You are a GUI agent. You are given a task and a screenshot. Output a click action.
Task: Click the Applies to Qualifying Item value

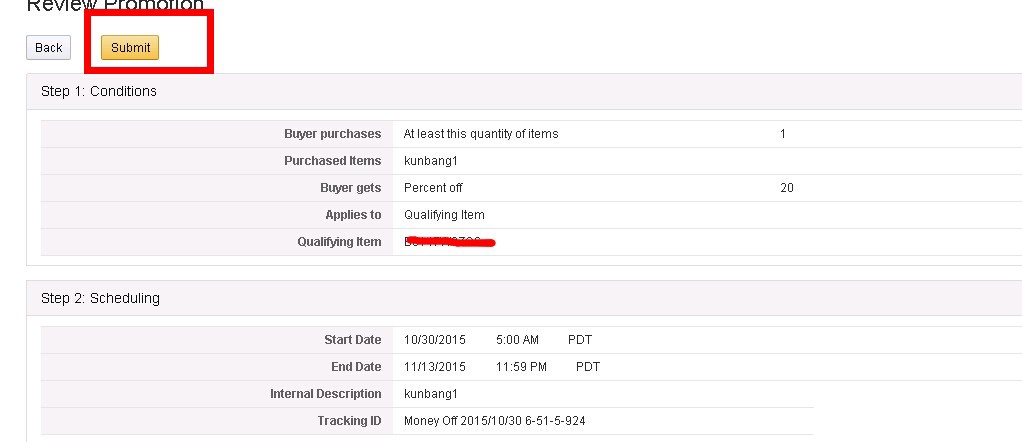click(x=445, y=214)
